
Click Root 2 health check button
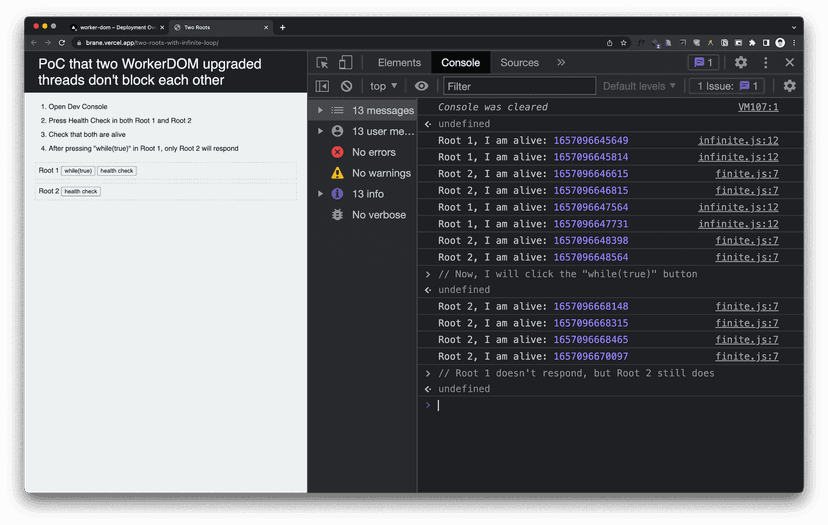click(x=81, y=191)
